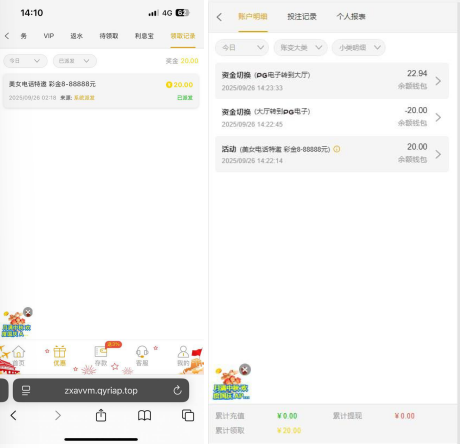Image resolution: width=460 pixels, height=448 pixels.
Task: Expand the 已派发 status dropdown
Action: (75, 61)
